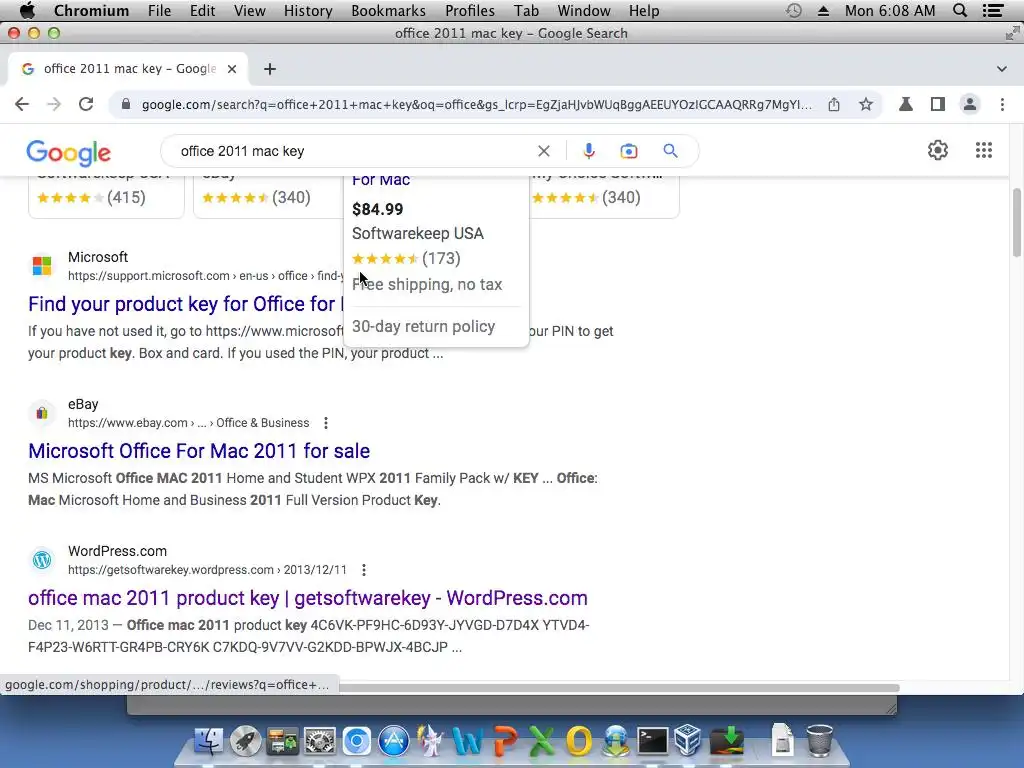Open Notification Center list icon
Screen dimensions: 1024x768
point(993,10)
